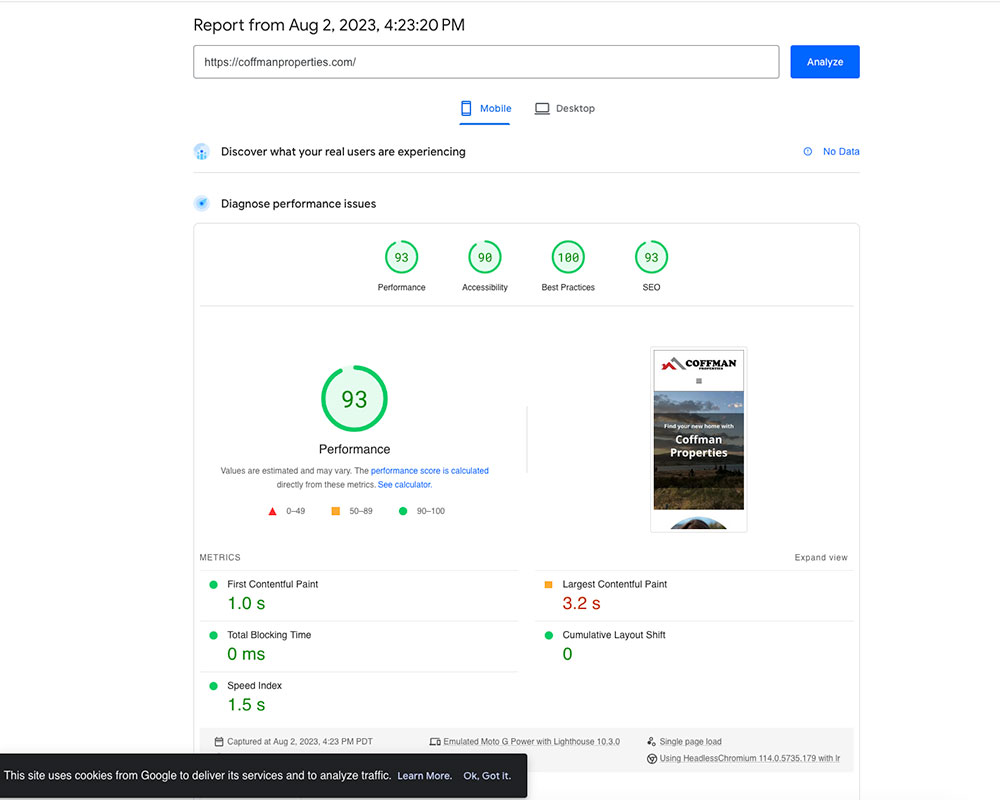Dismiss cookie banner with Ok, Got it
The height and width of the screenshot is (800, 1000).
487,776
